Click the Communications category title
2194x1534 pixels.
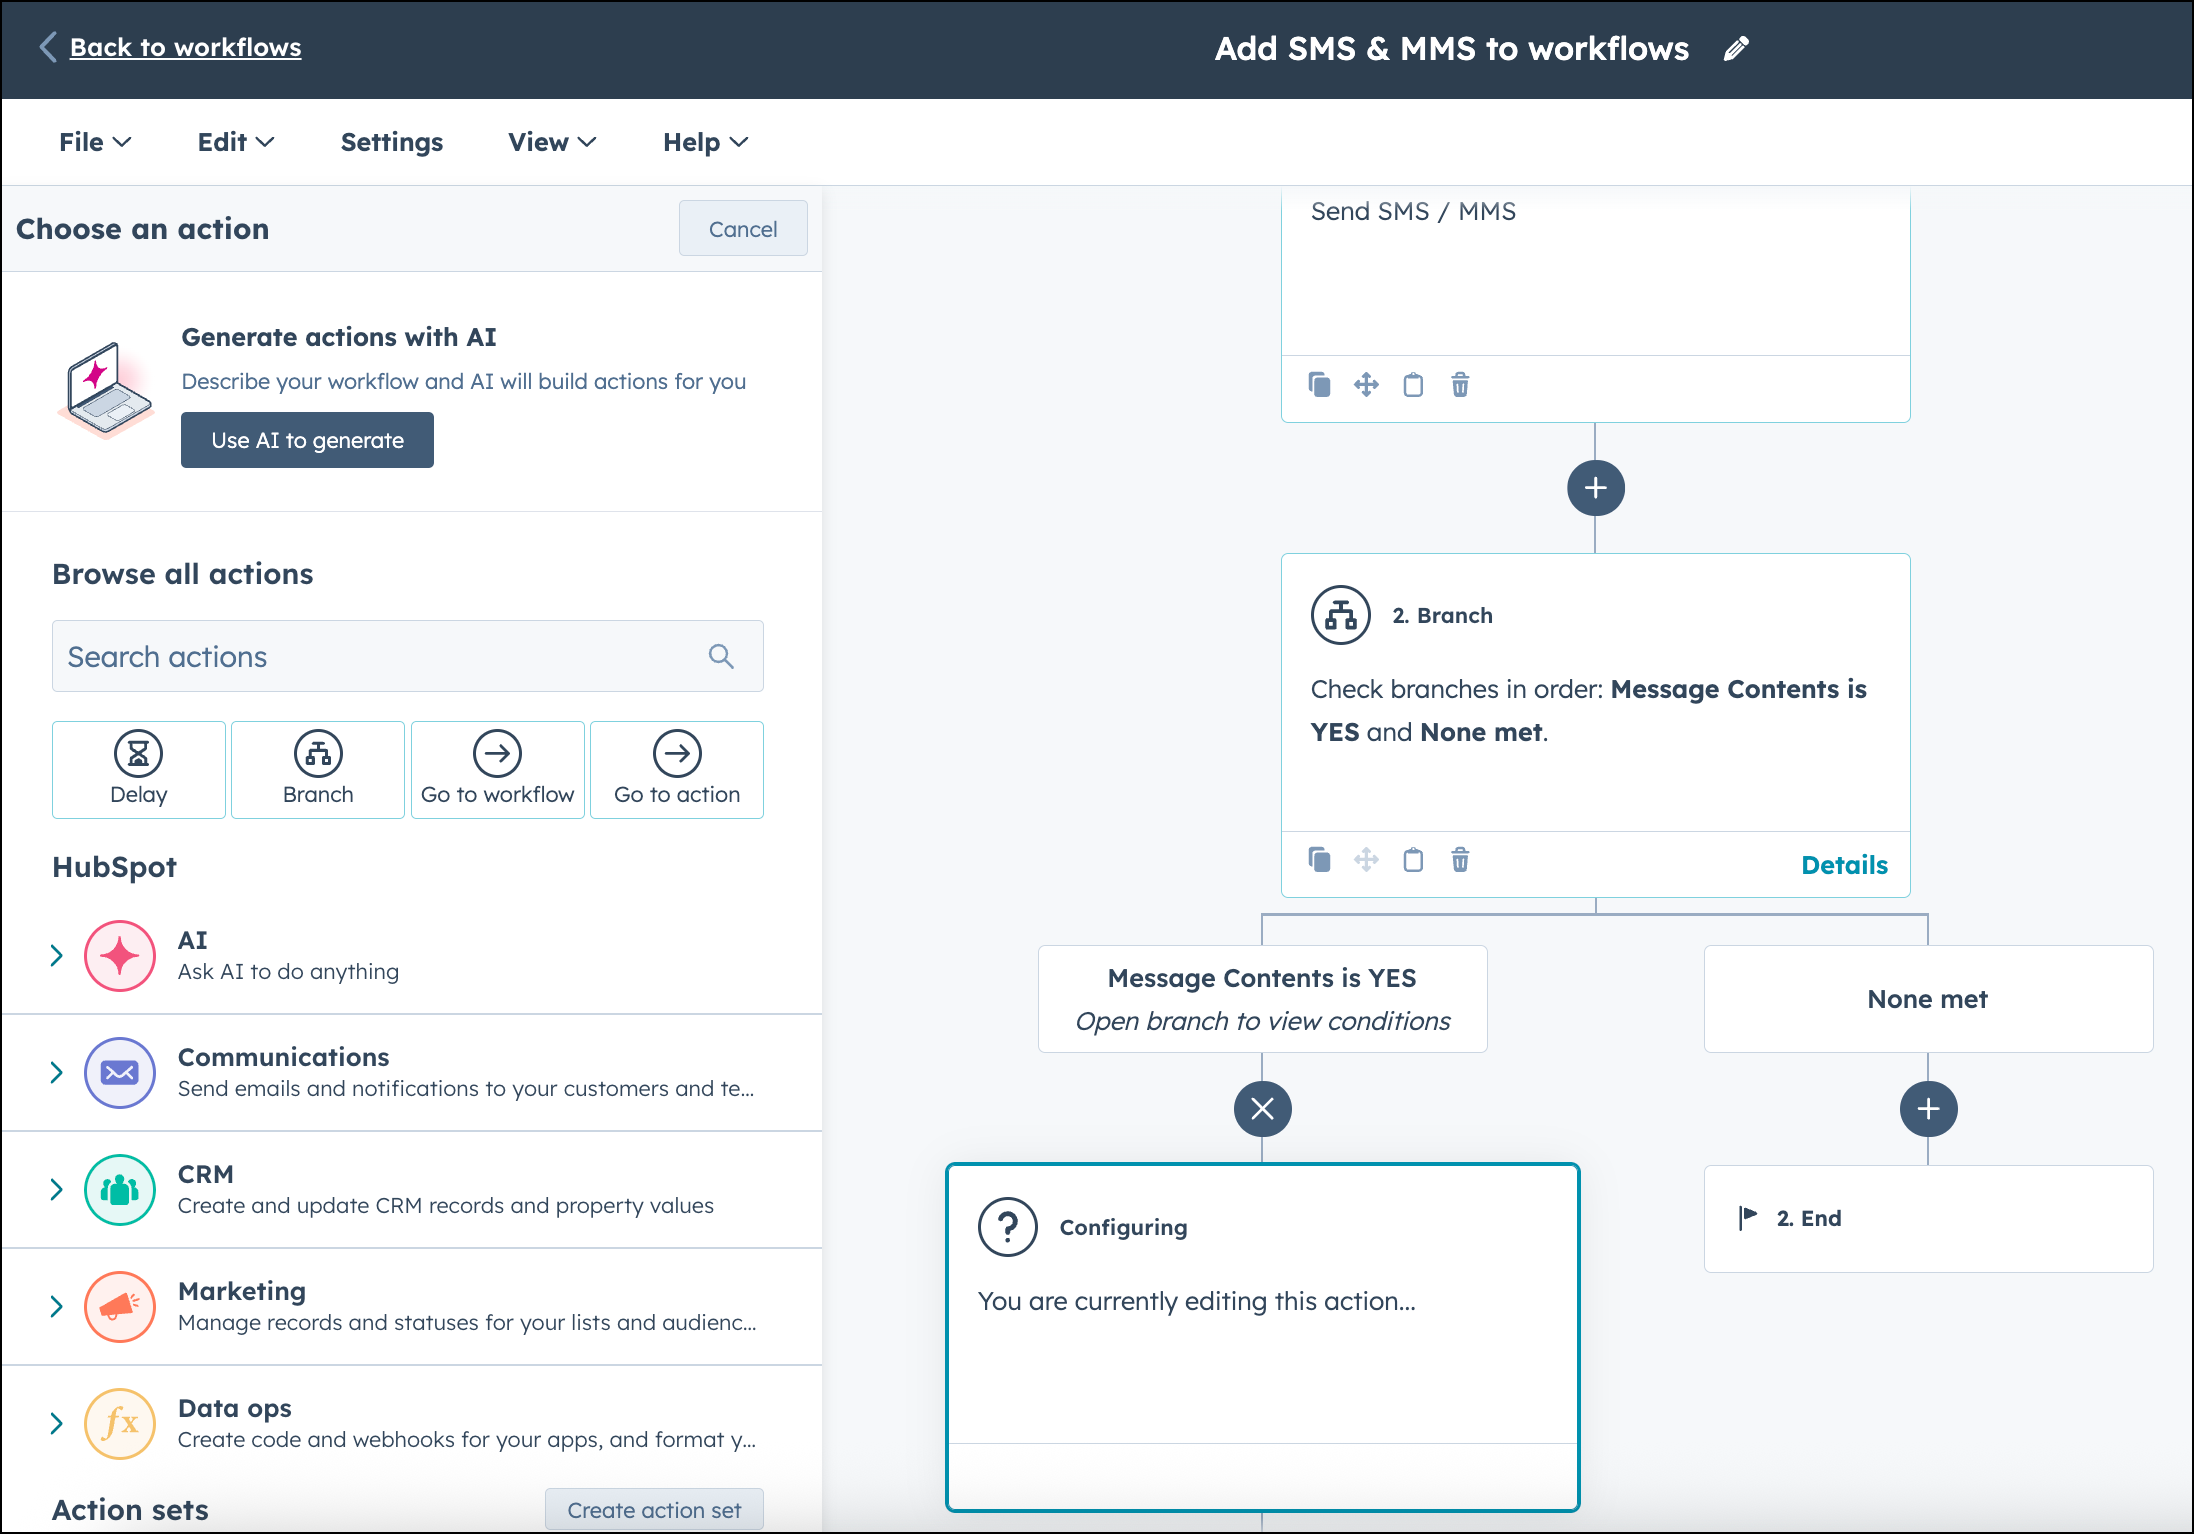click(x=284, y=1057)
